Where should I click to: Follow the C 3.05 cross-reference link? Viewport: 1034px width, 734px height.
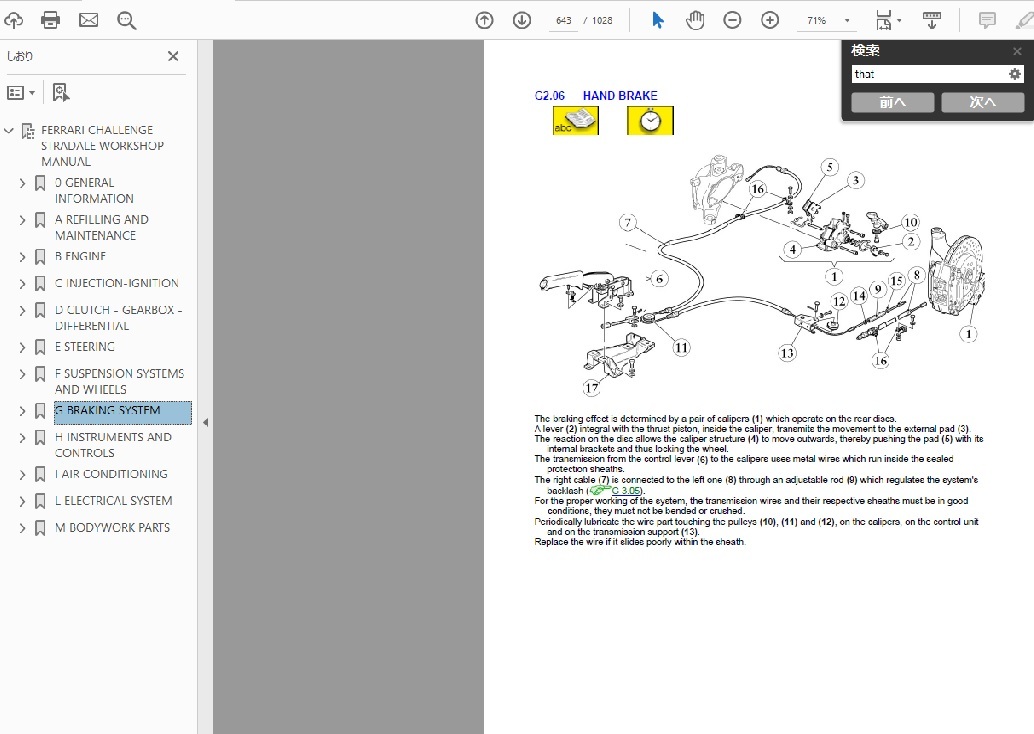[625, 491]
